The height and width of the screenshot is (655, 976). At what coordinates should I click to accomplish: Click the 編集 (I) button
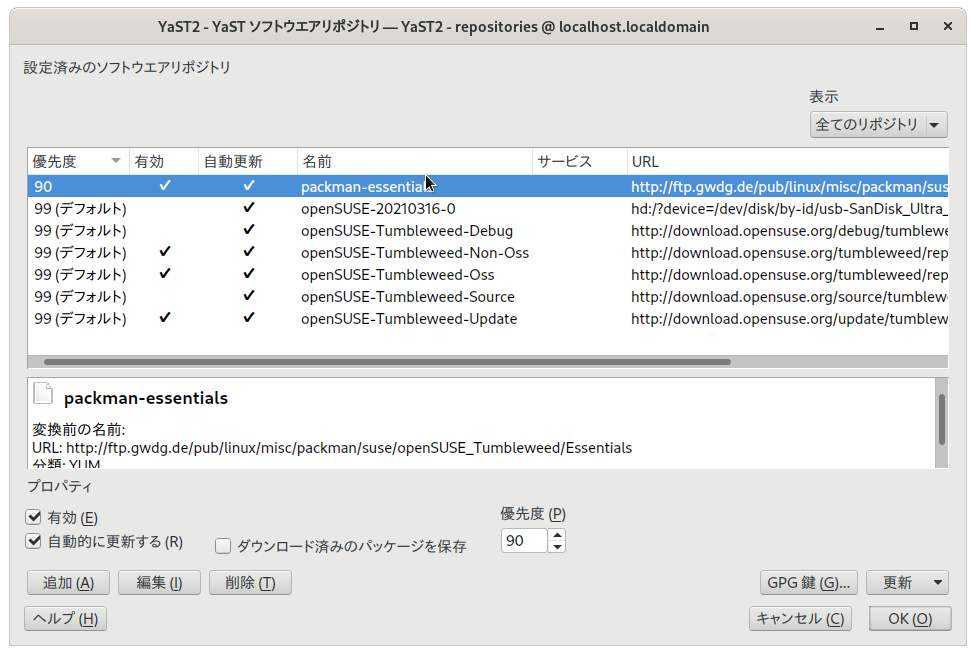[159, 583]
